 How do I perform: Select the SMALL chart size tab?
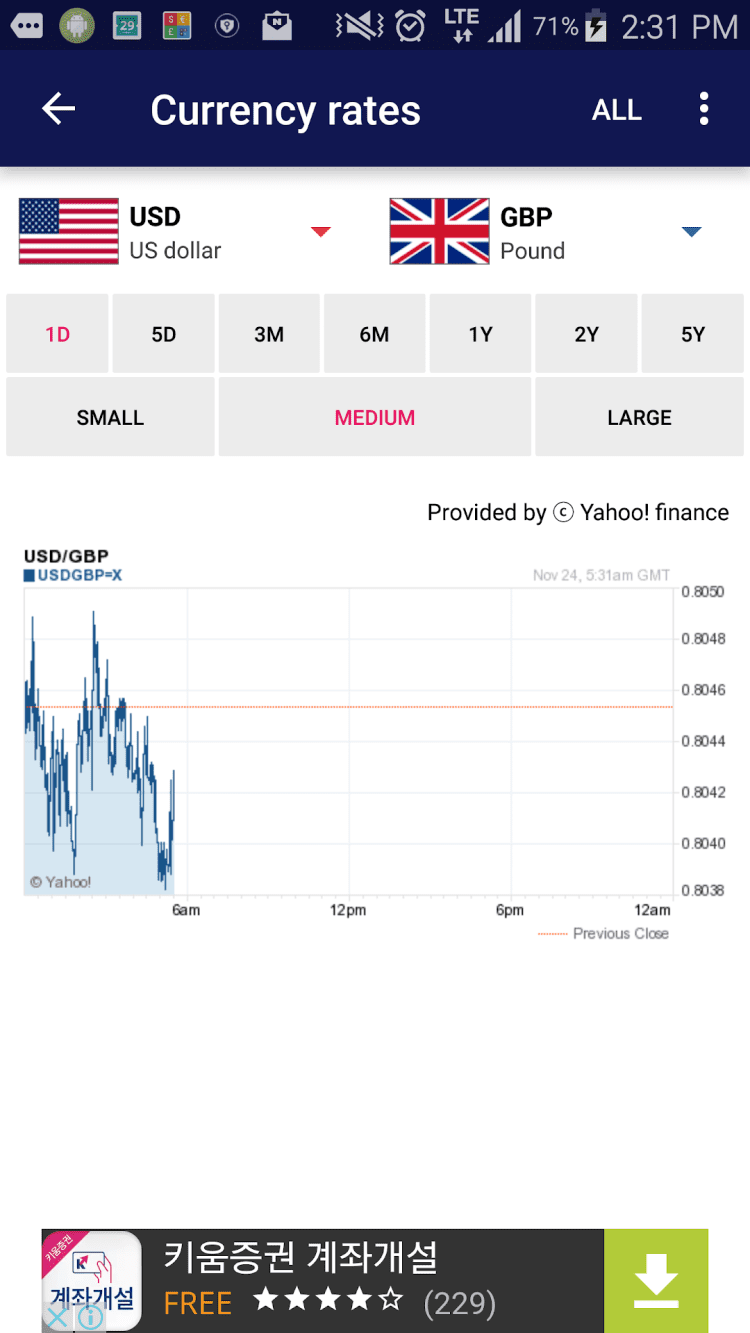110,417
